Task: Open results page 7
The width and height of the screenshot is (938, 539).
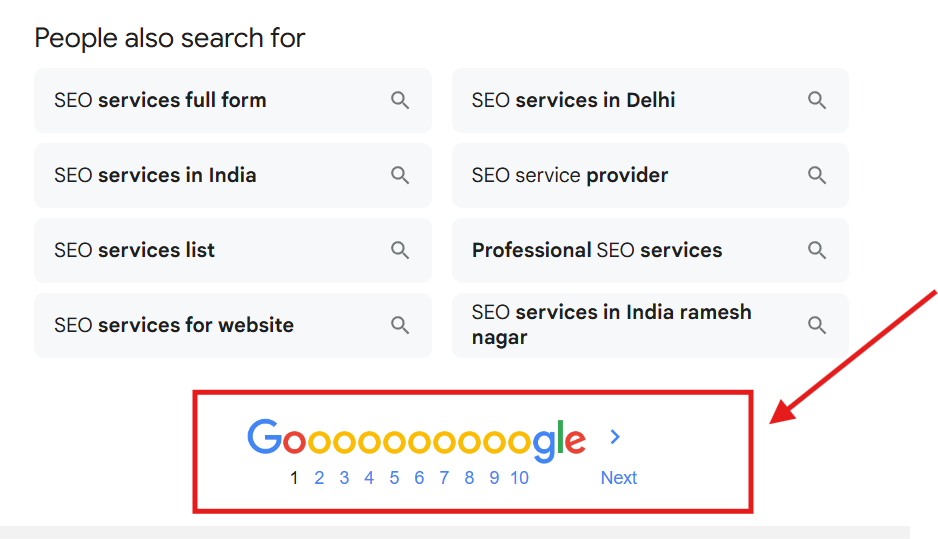Action: (444, 478)
